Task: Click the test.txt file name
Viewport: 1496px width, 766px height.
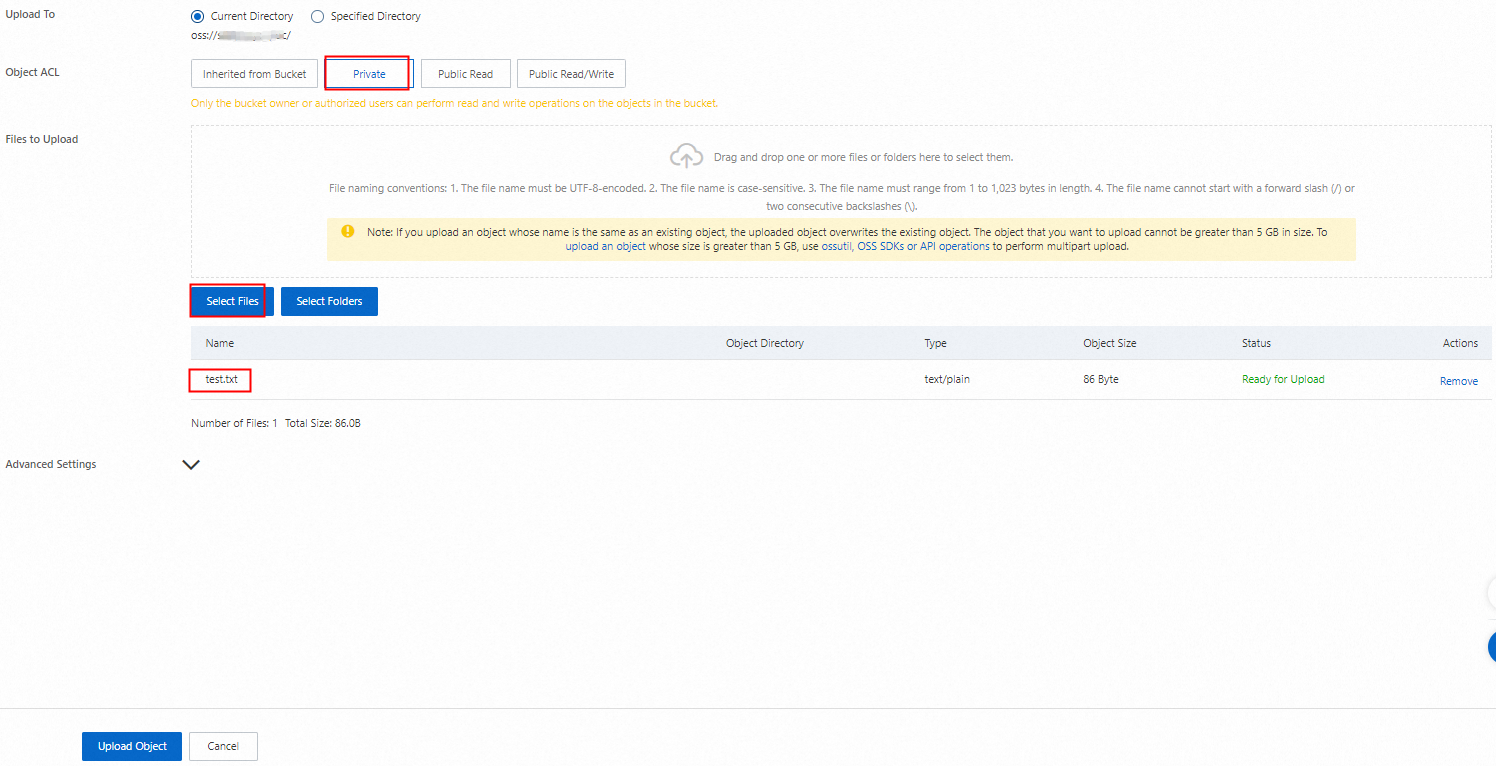Action: pyautogui.click(x=221, y=380)
